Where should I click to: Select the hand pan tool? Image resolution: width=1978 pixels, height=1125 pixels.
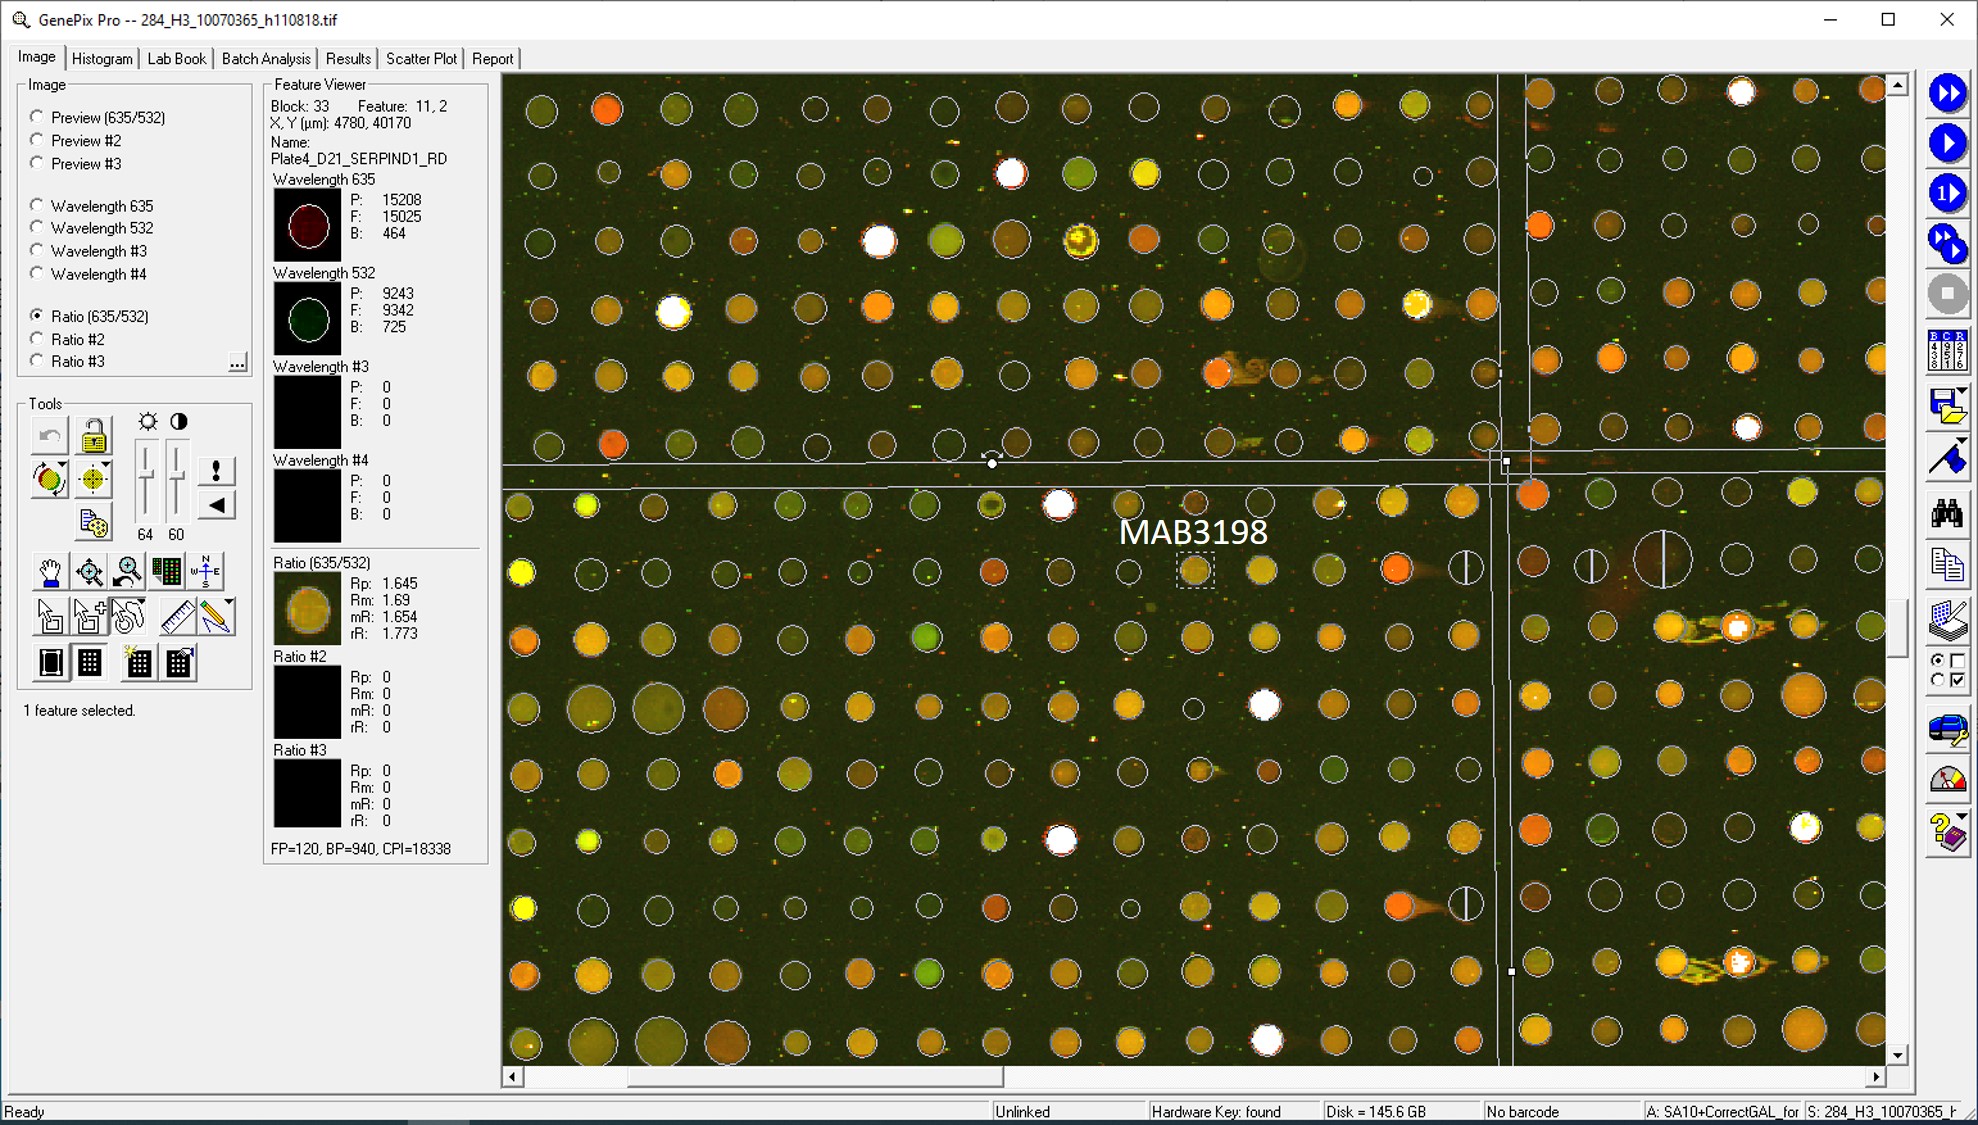[x=49, y=572]
